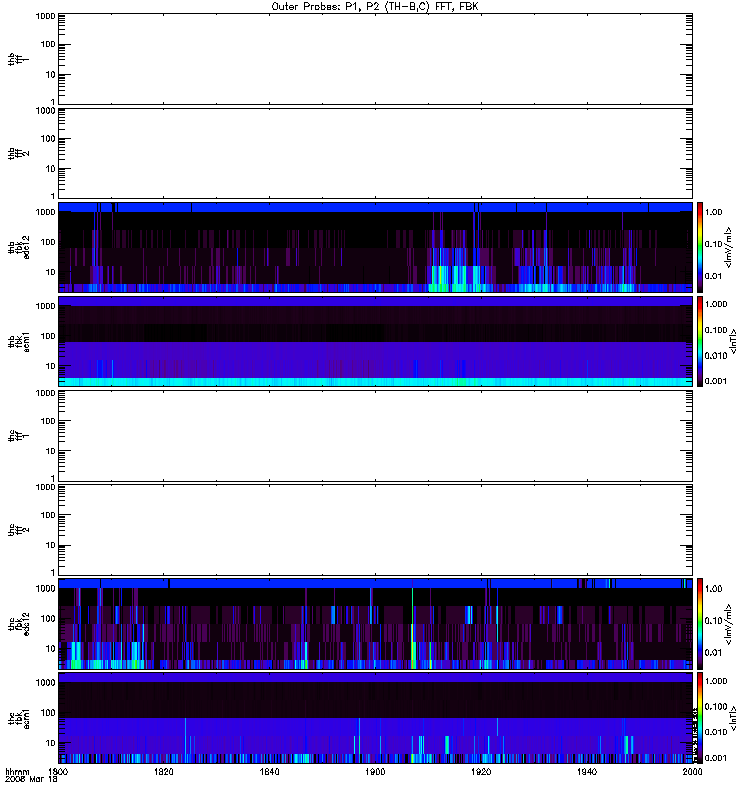Click the '1.00' value on the thb edc12 color bar
Image resolution: width=750 pixels, height=800 pixels.
pos(714,212)
